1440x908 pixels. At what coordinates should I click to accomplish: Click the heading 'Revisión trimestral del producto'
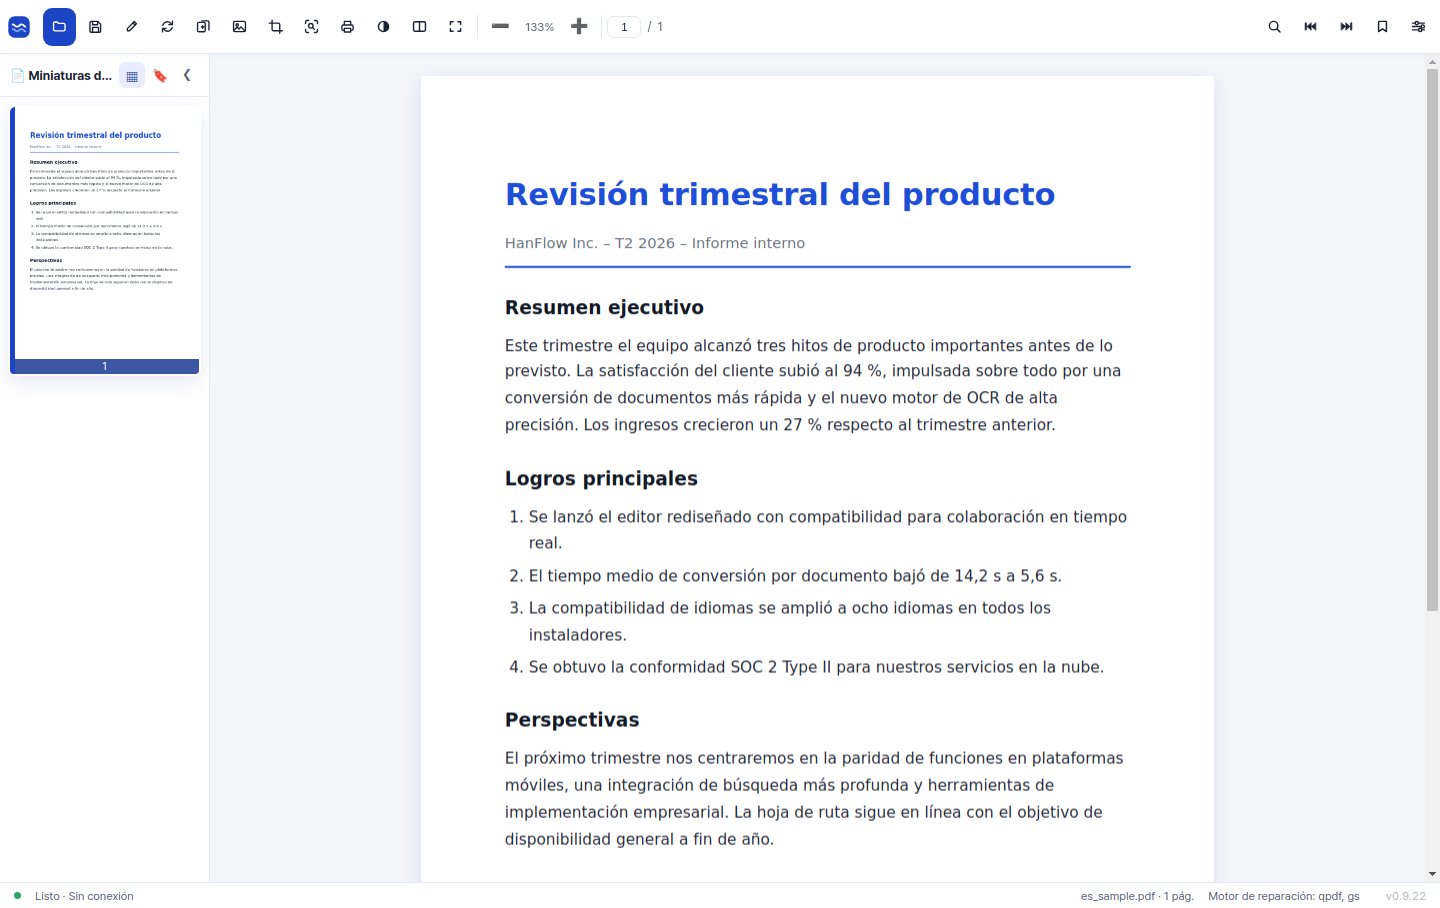[x=780, y=194]
